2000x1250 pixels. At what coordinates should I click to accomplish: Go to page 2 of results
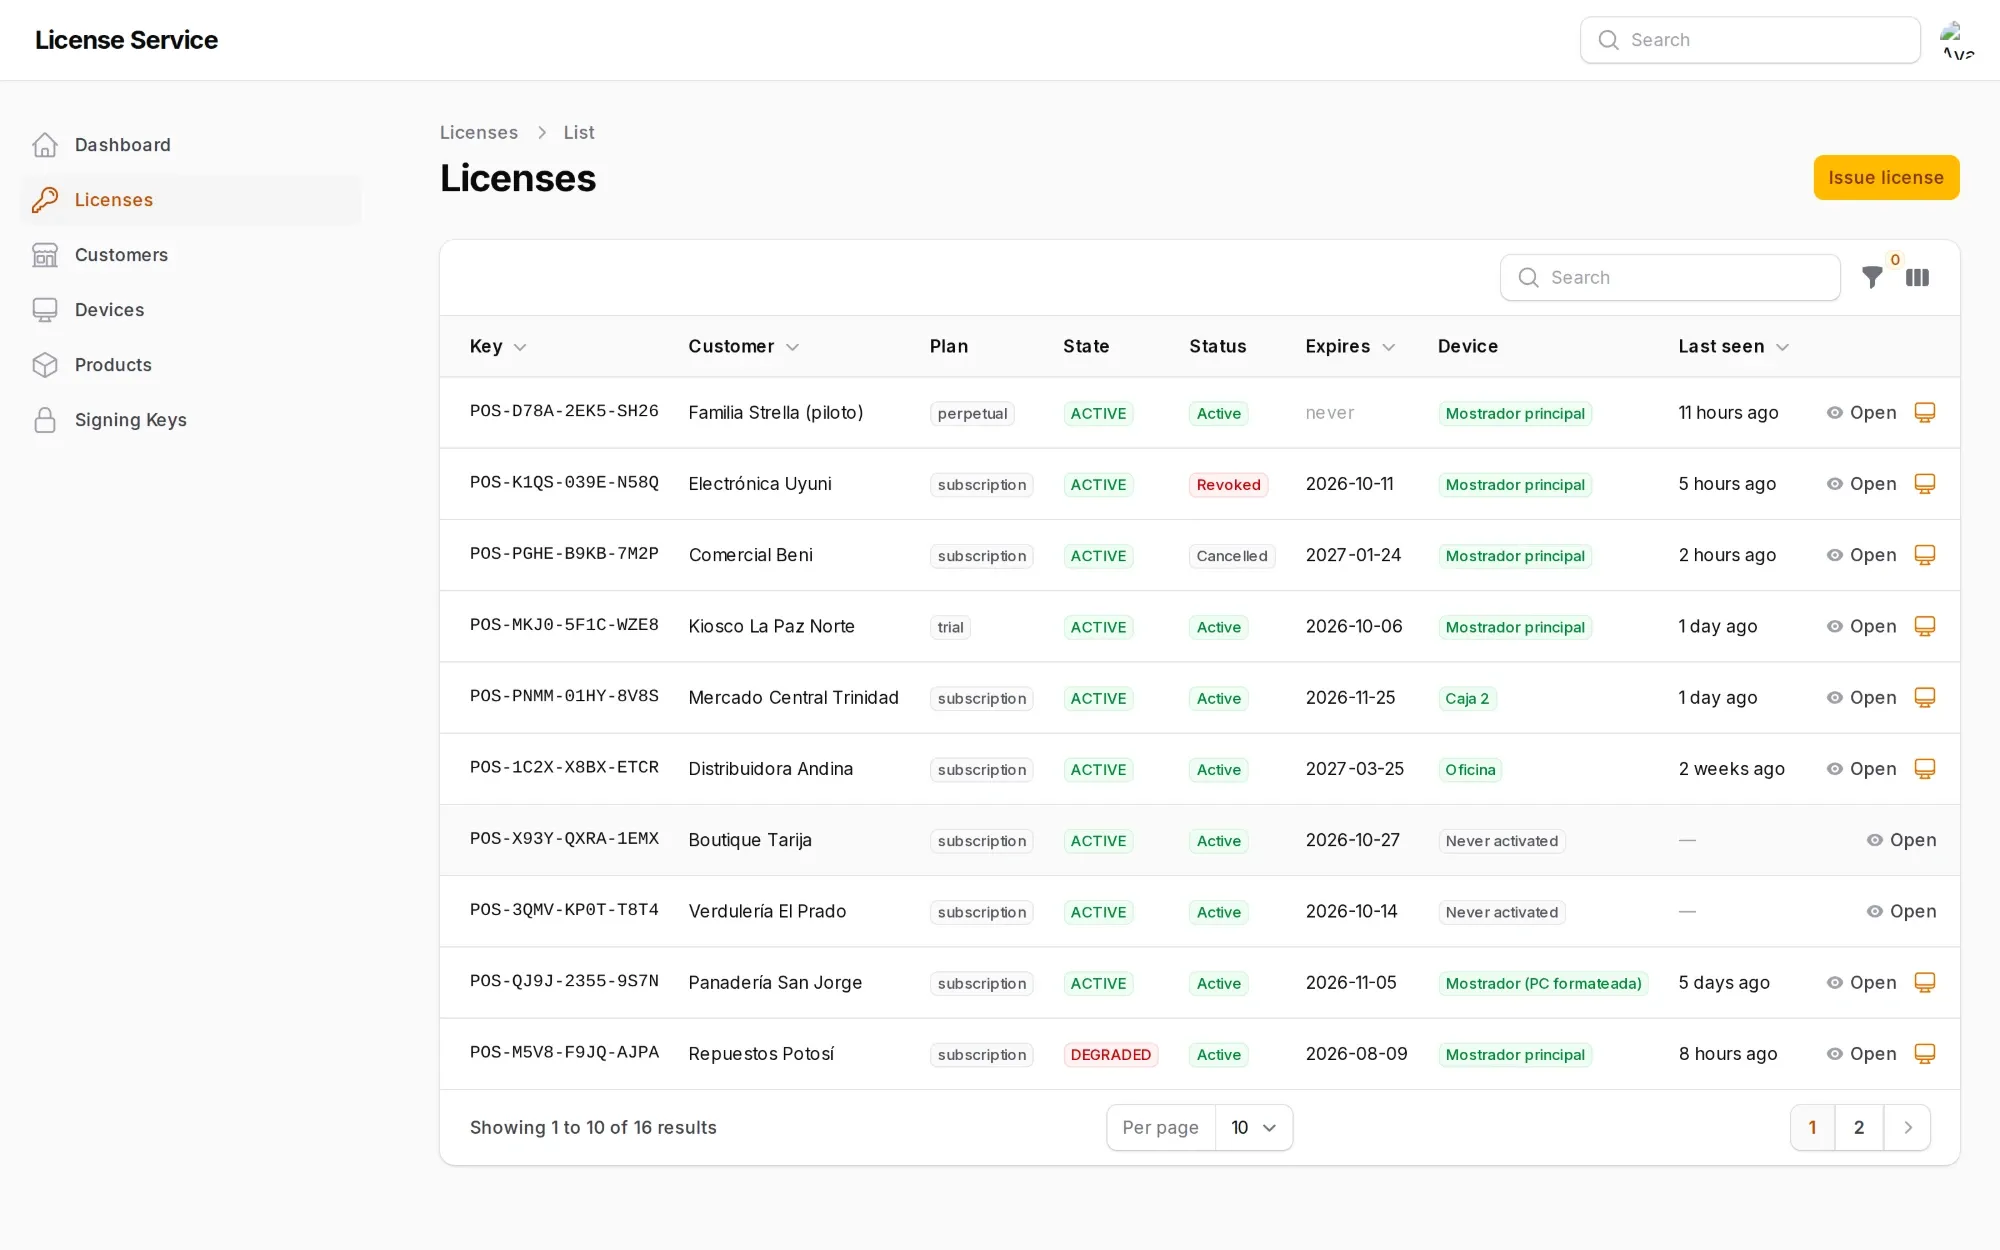coord(1859,1128)
